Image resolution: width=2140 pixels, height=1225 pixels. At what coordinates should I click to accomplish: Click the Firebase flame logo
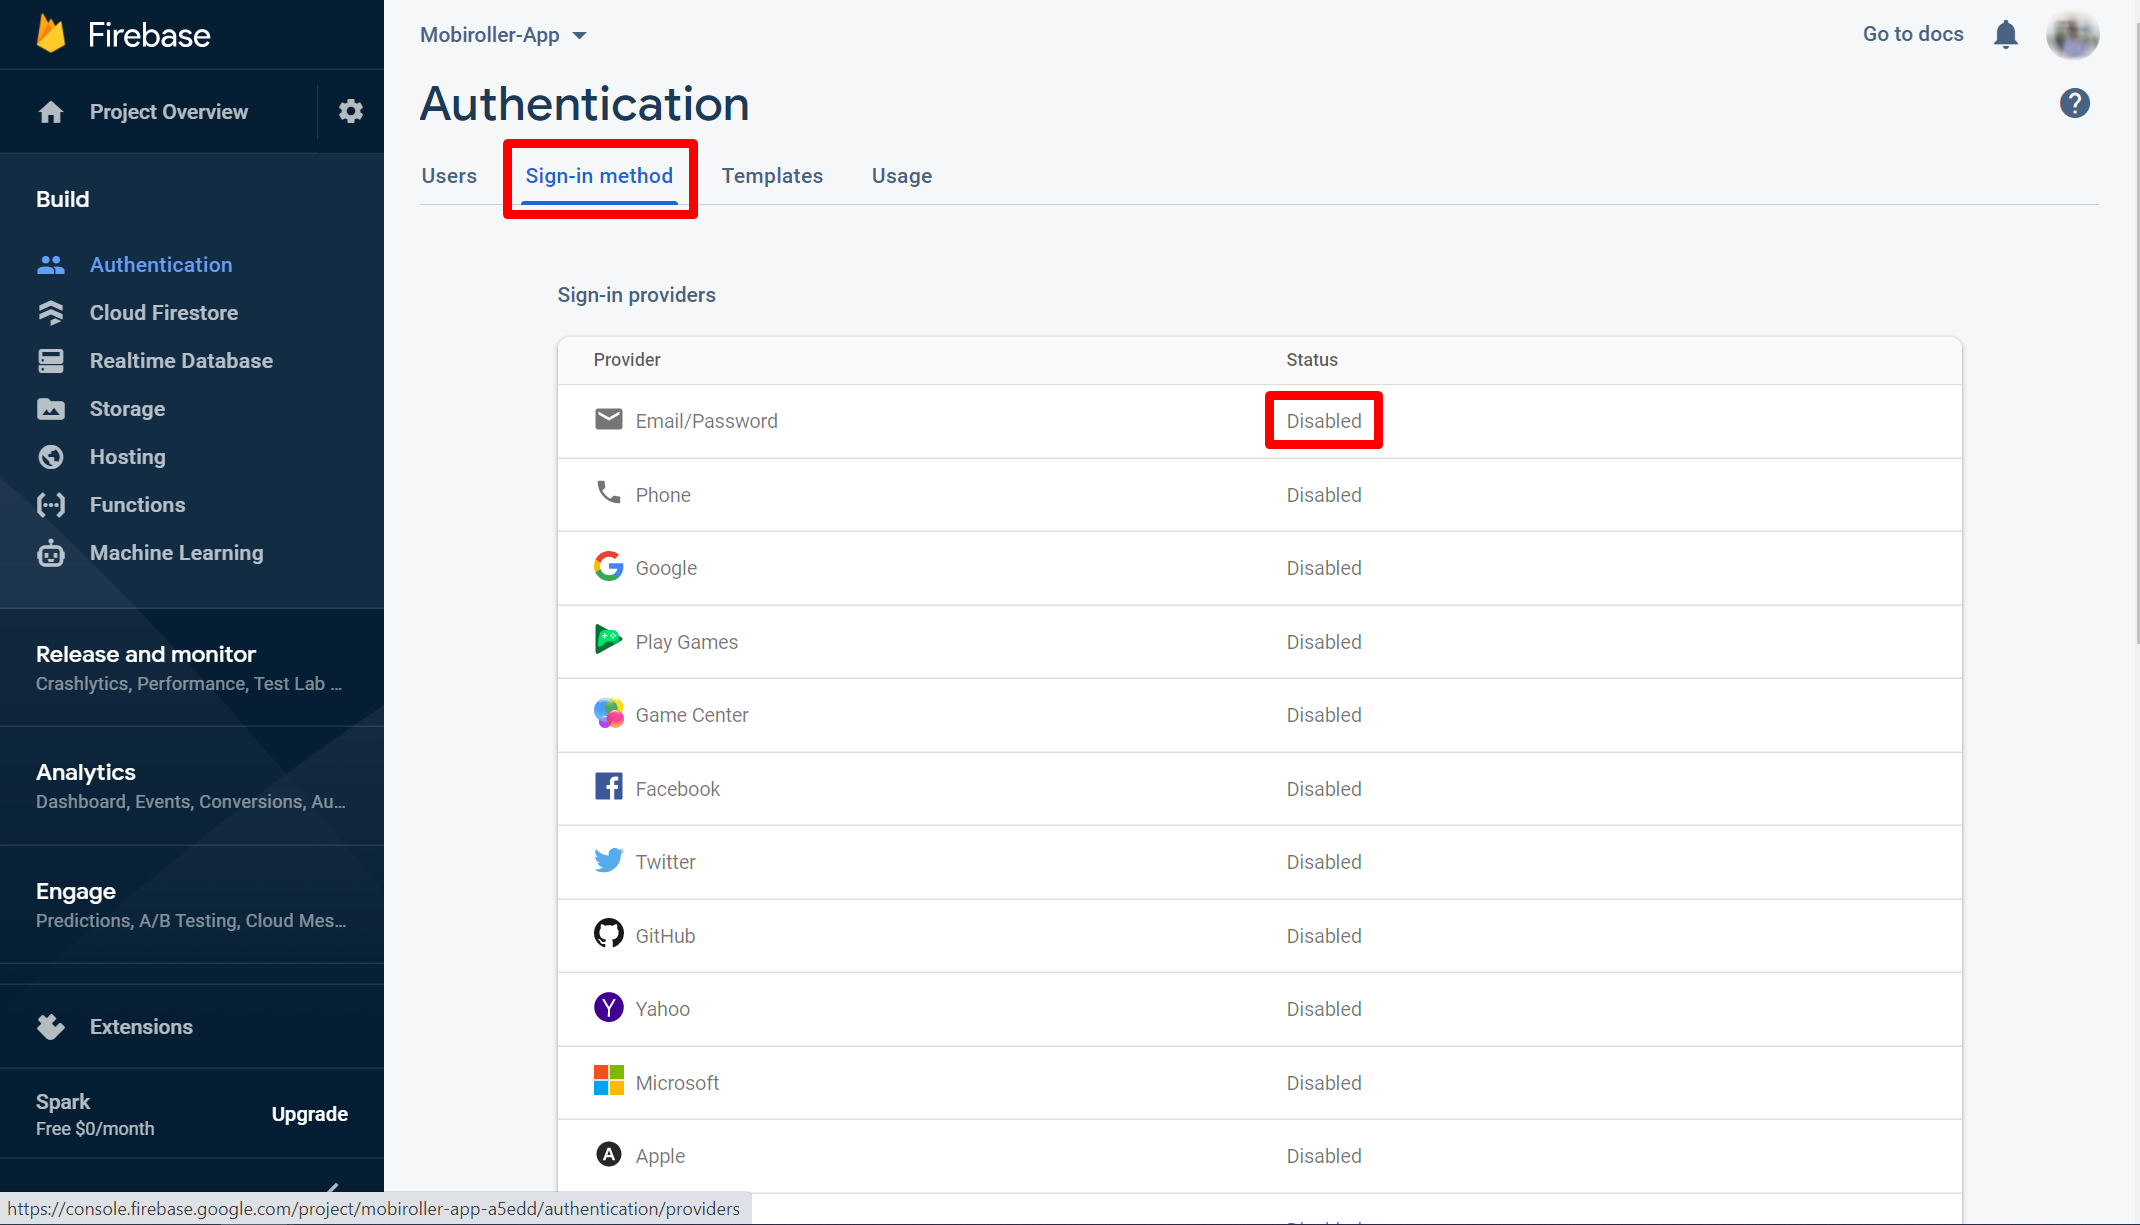click(x=51, y=34)
